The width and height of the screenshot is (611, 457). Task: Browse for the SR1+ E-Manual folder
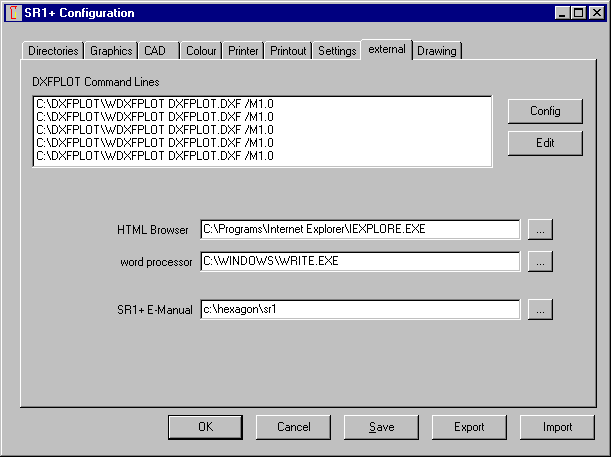[x=540, y=310]
